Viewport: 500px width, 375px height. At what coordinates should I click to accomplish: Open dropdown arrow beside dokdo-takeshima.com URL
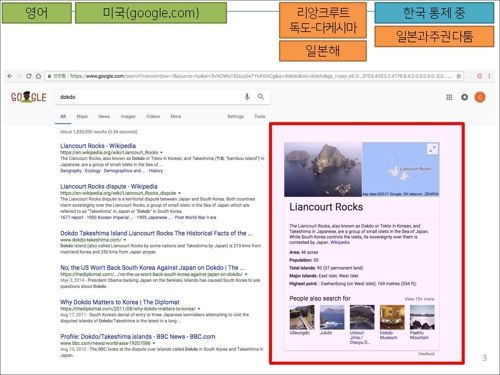click(125, 240)
